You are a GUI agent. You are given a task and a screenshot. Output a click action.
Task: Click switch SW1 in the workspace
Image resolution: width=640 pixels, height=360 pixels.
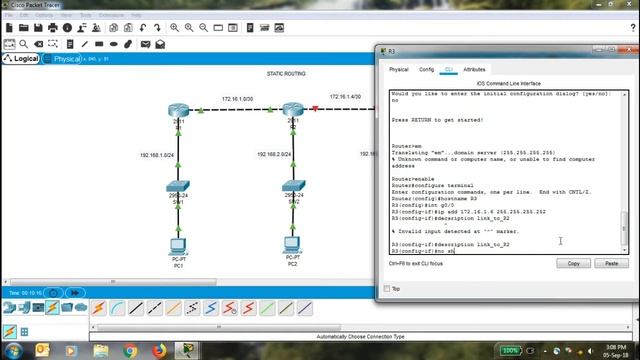(178, 186)
